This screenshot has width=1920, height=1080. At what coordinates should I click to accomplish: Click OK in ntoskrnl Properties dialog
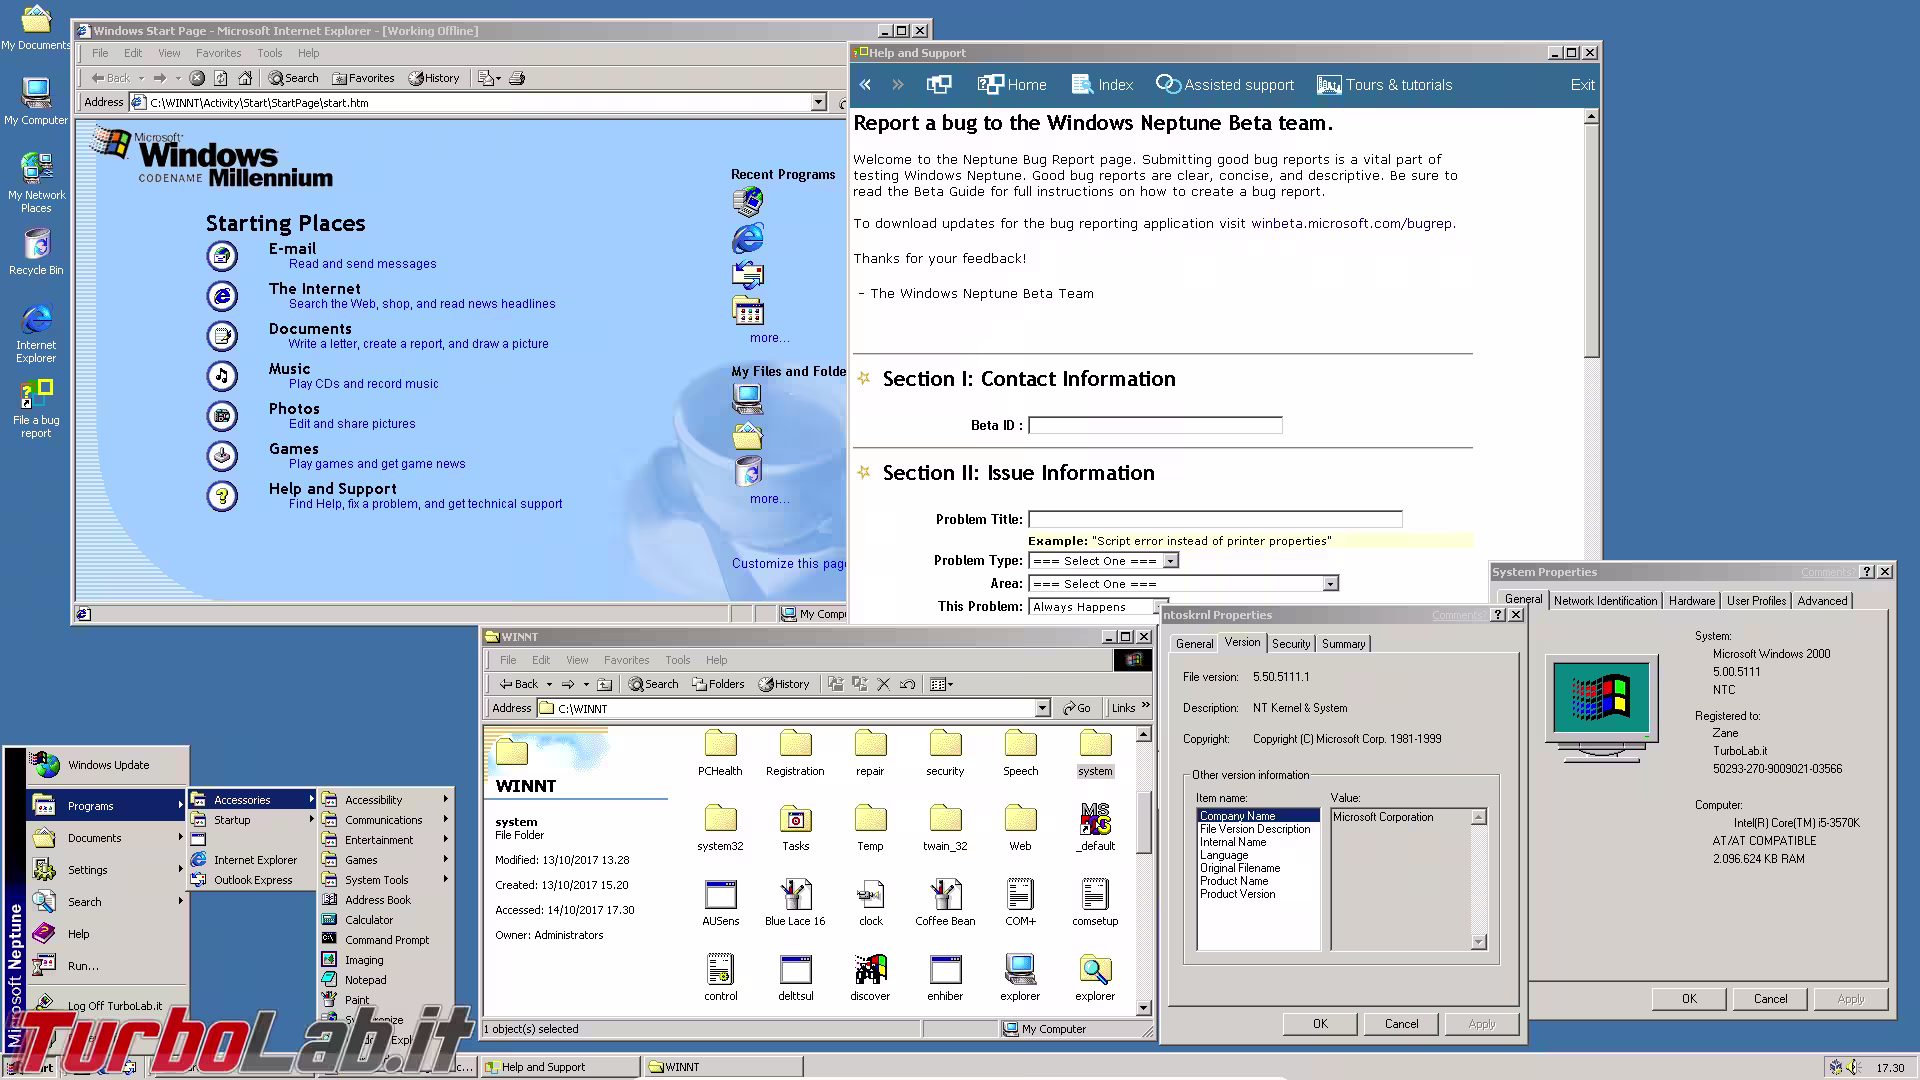pos(1320,1024)
